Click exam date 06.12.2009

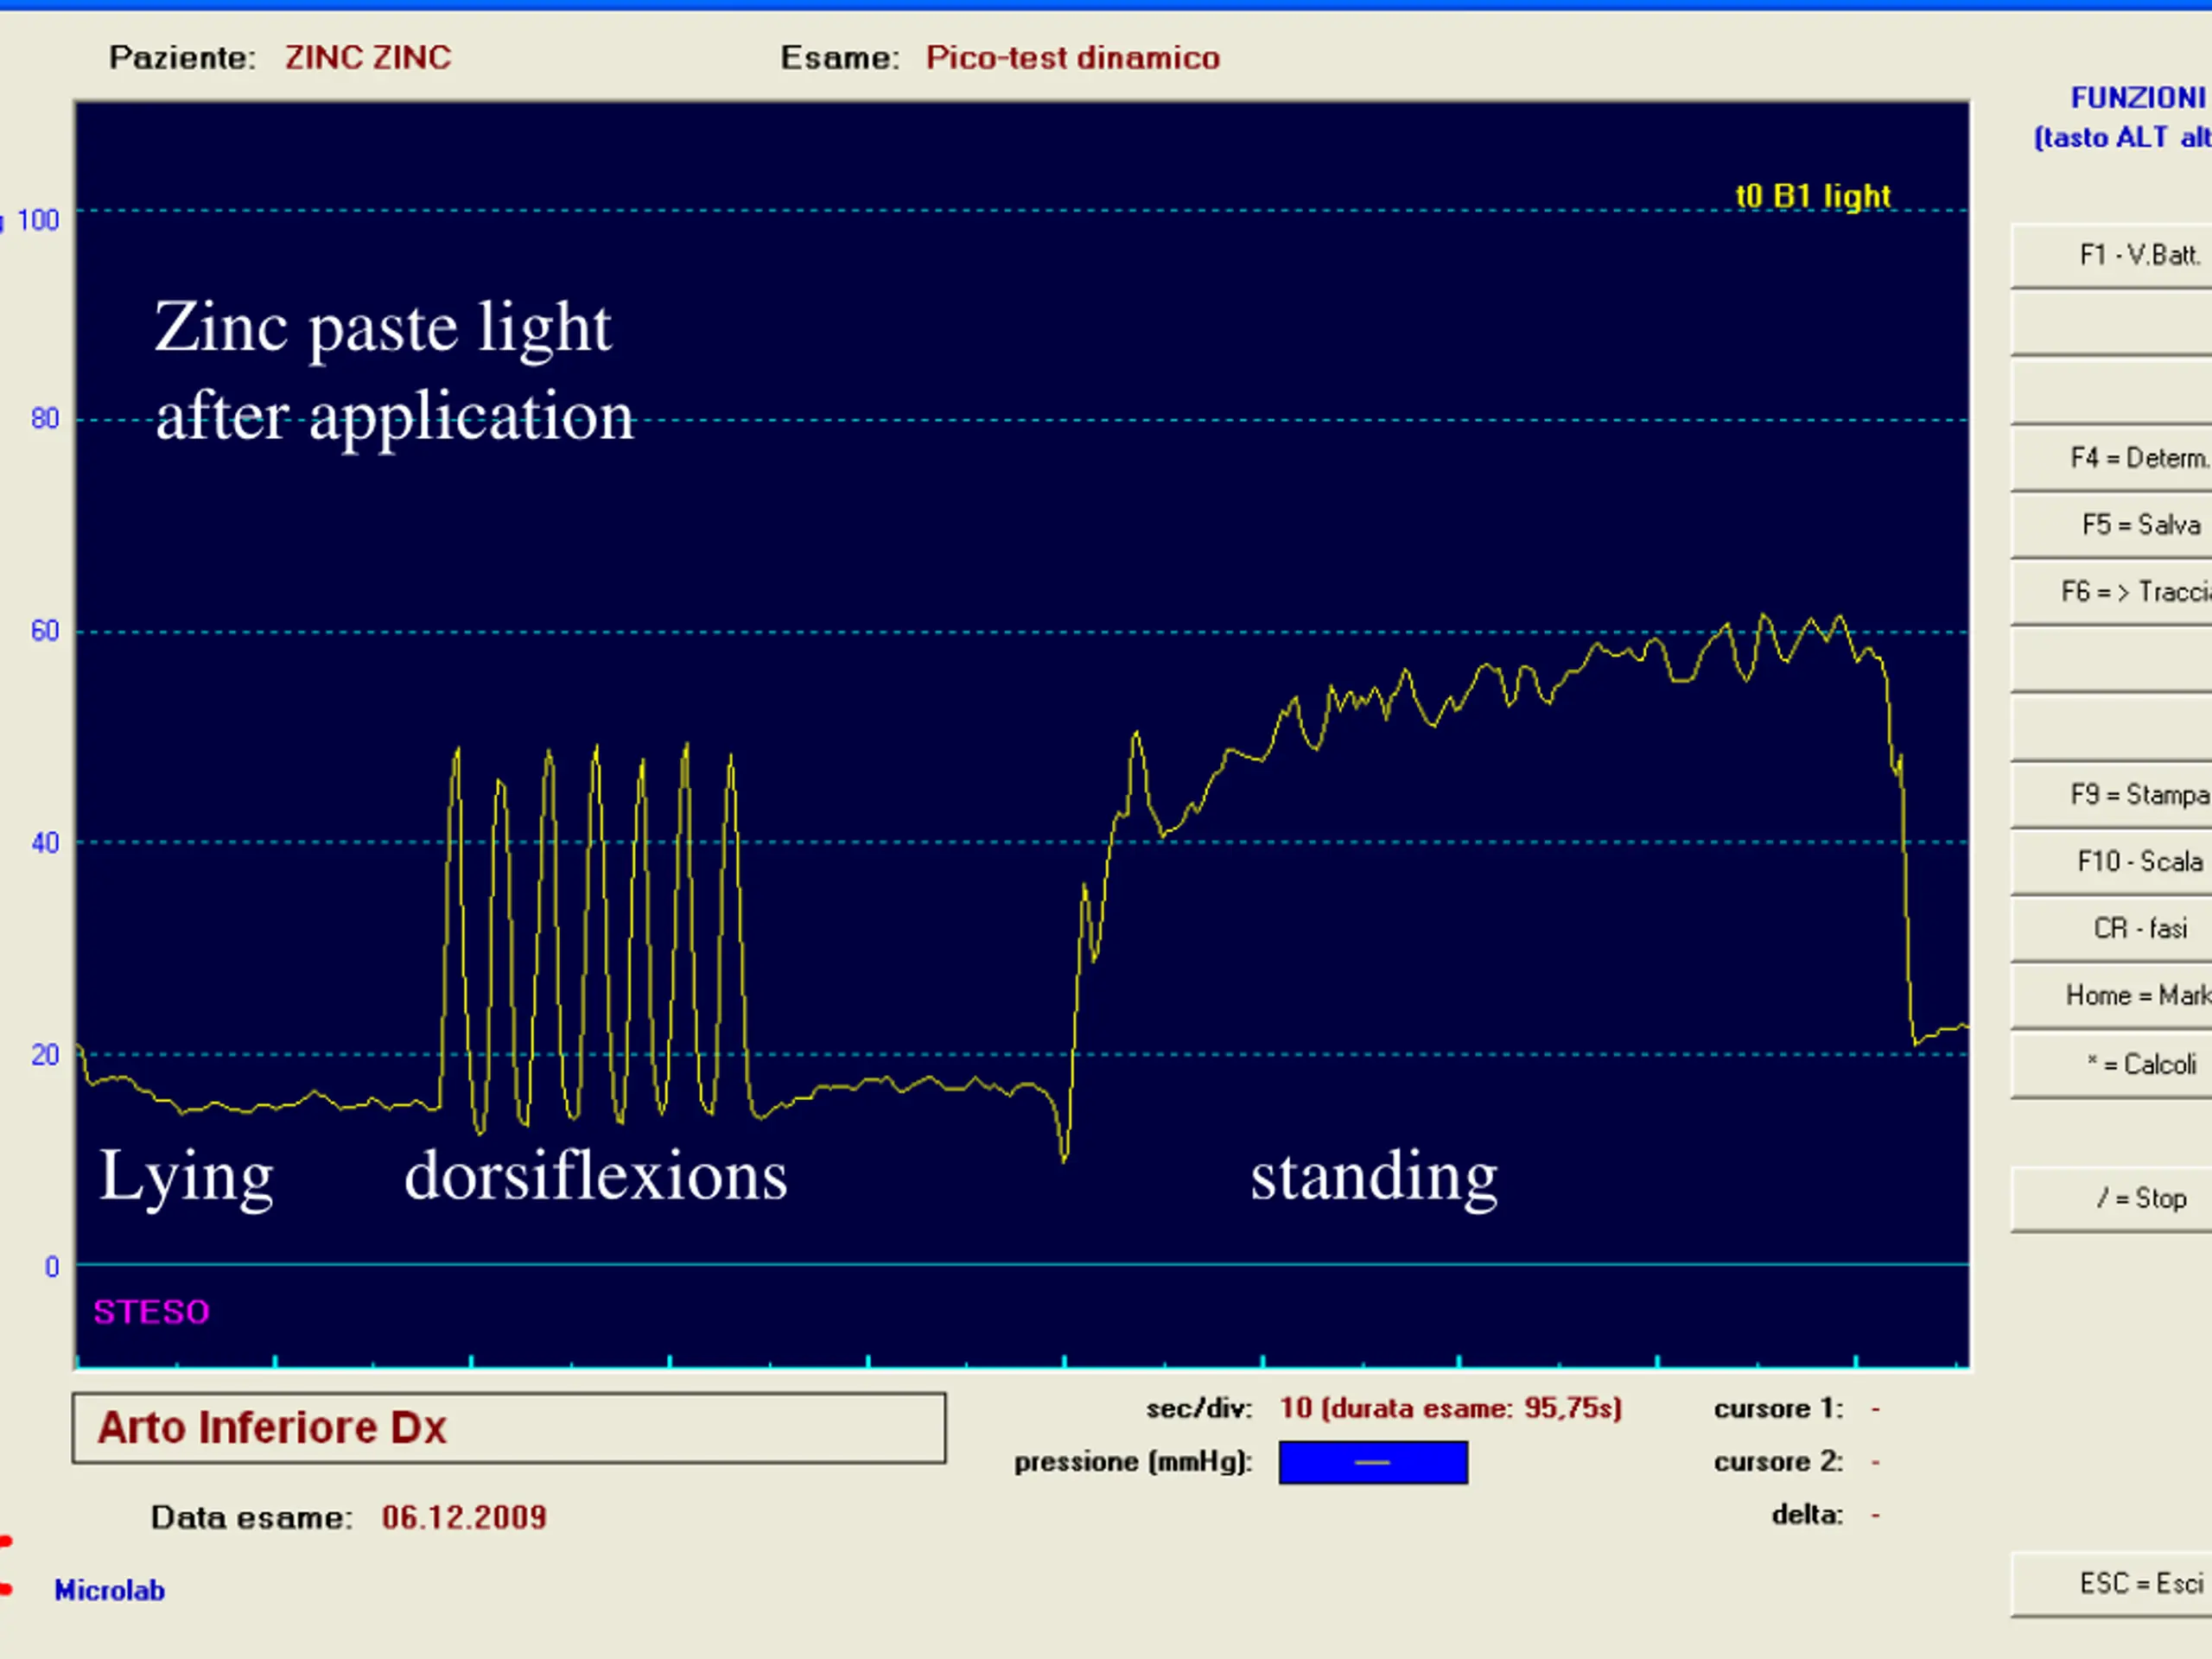point(464,1517)
